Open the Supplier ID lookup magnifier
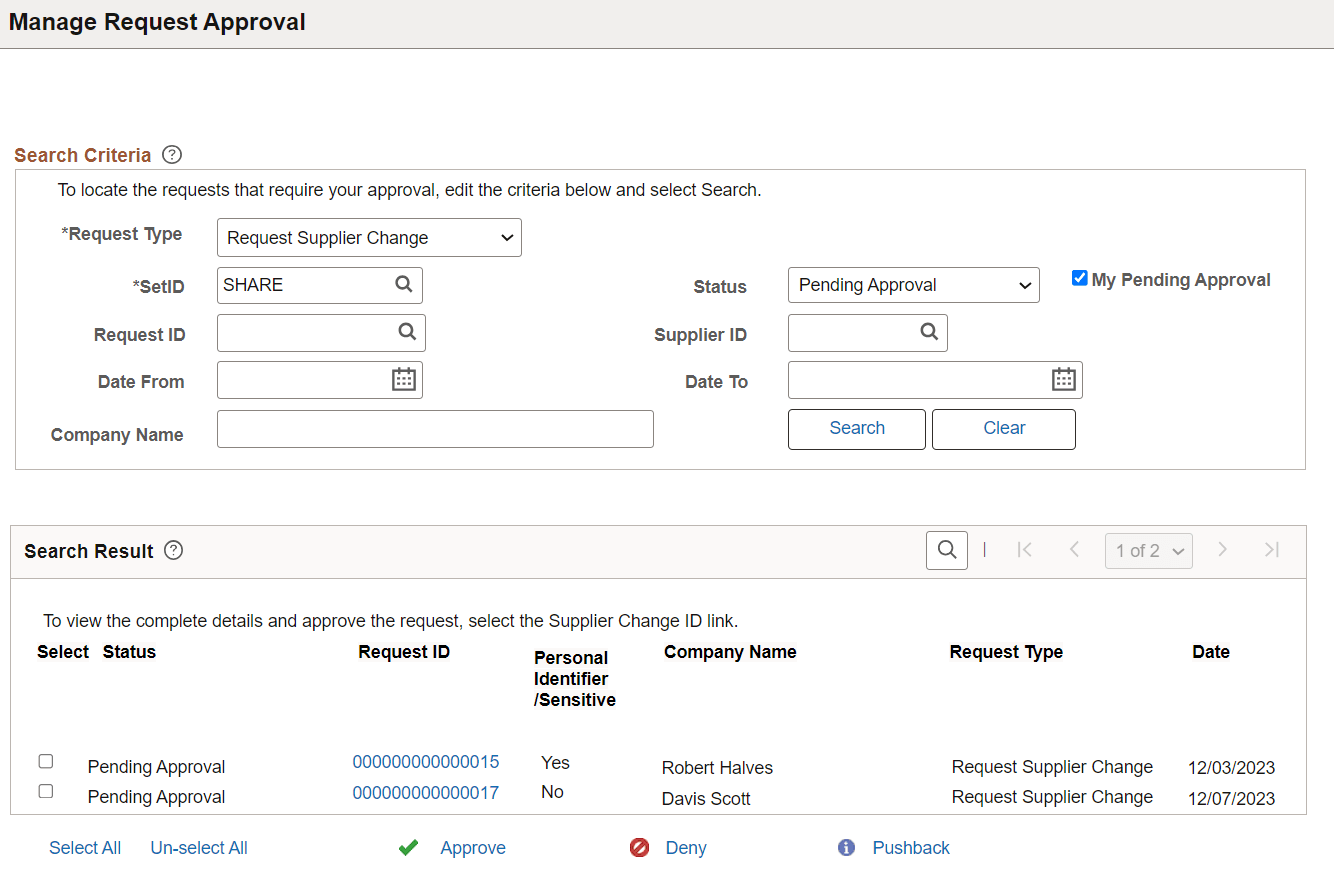This screenshot has width=1334, height=888. (x=928, y=332)
